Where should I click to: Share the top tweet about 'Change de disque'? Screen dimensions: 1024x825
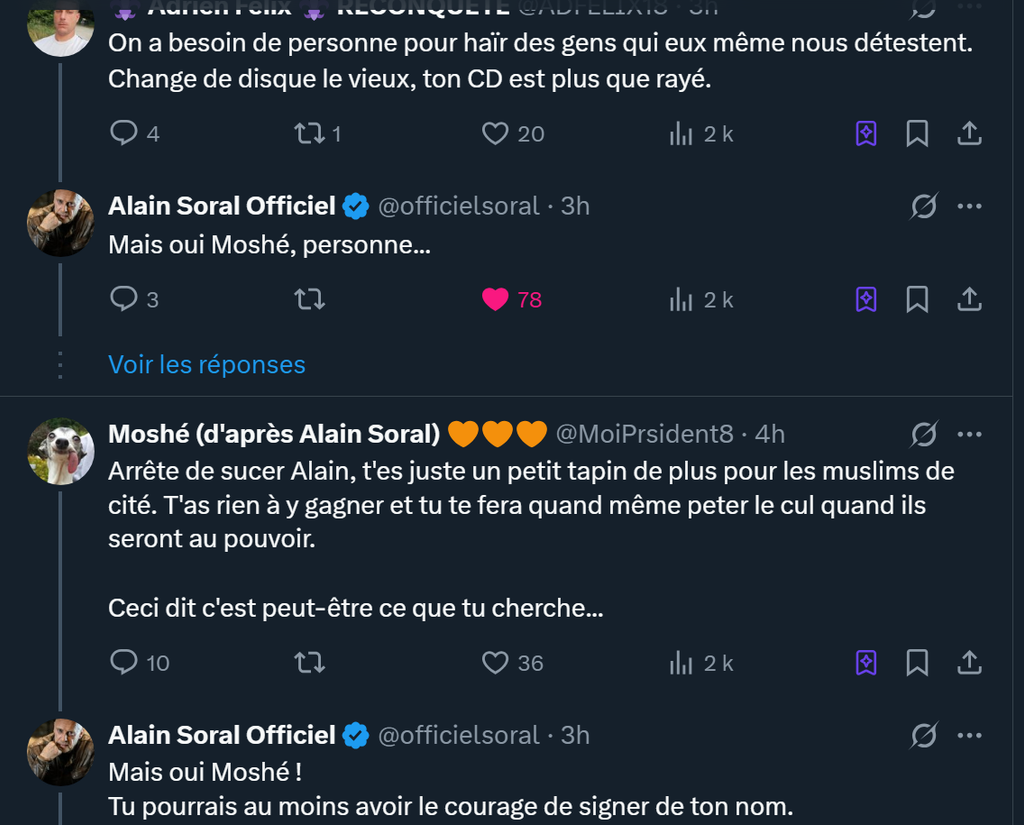click(968, 134)
